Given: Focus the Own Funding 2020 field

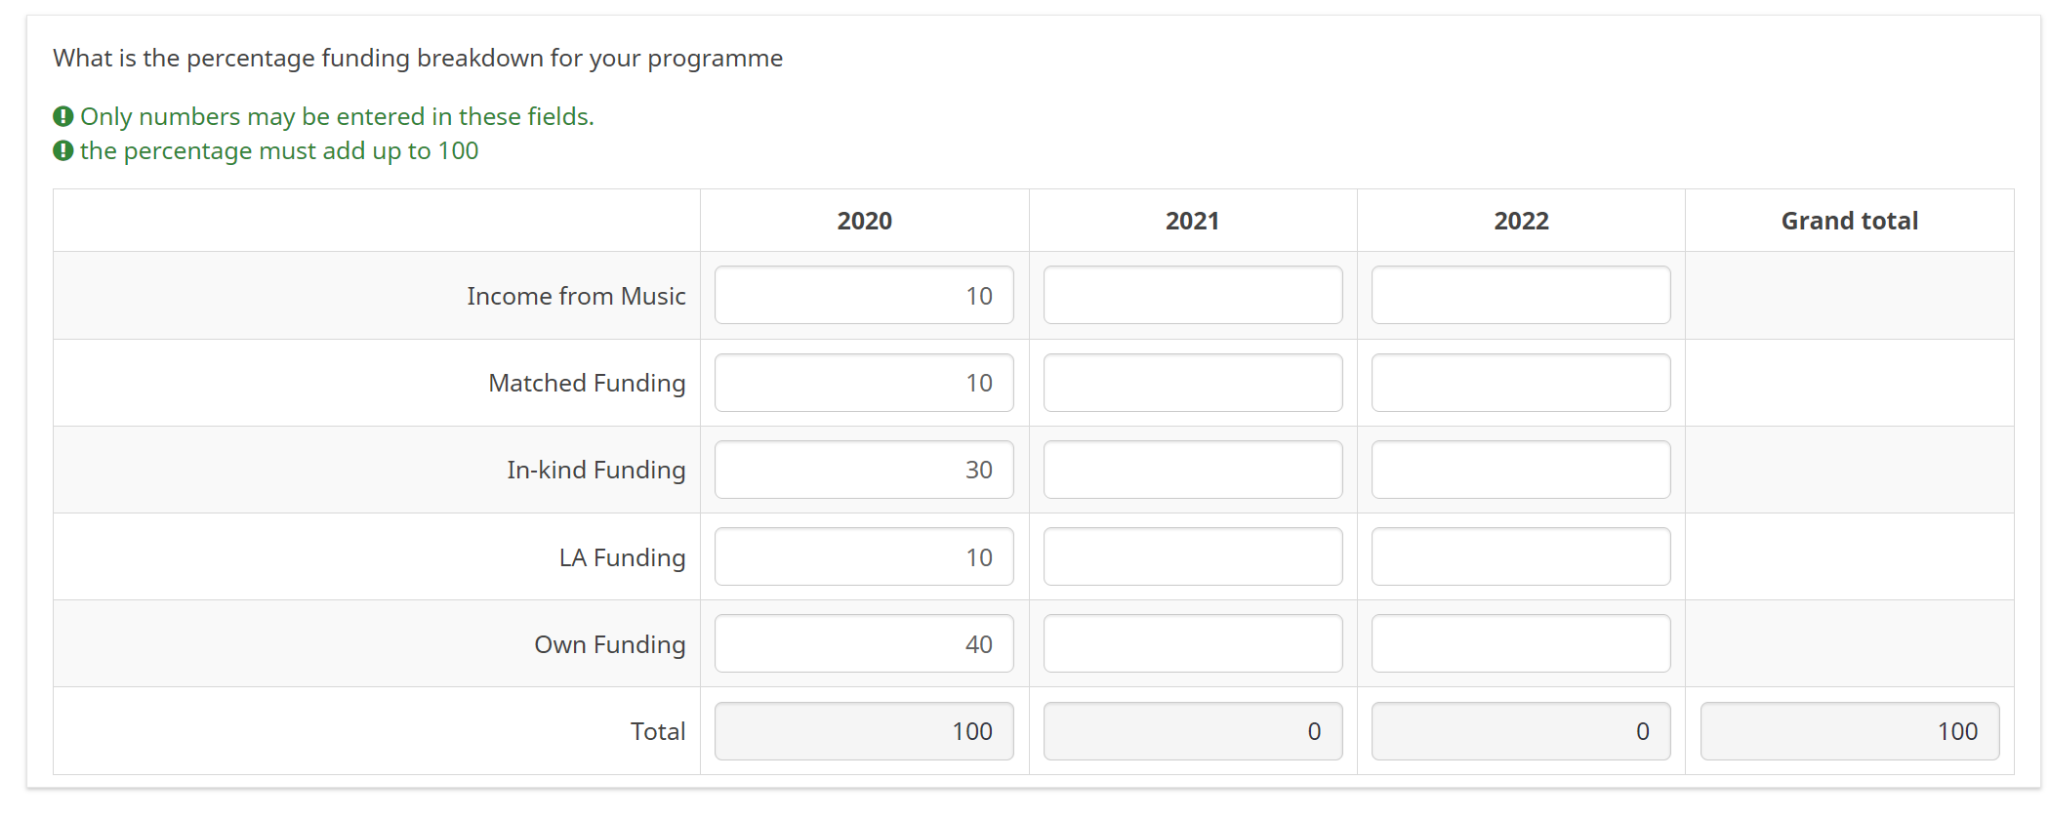Looking at the screenshot, I should click(864, 643).
